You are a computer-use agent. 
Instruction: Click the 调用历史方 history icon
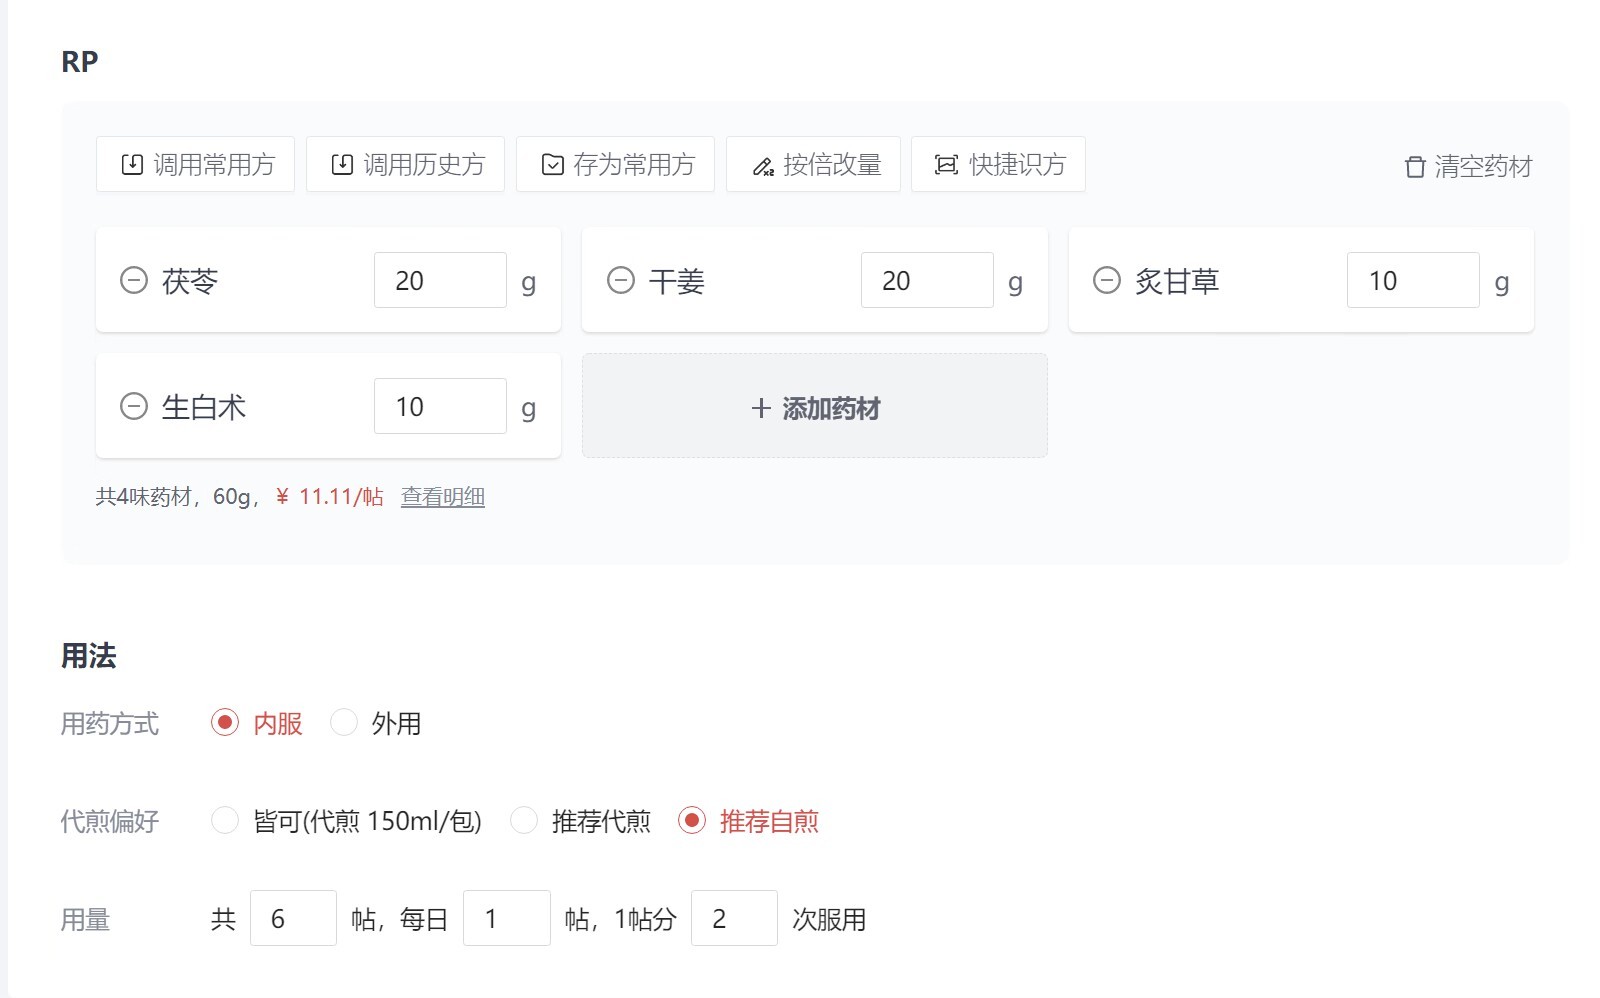pos(340,164)
